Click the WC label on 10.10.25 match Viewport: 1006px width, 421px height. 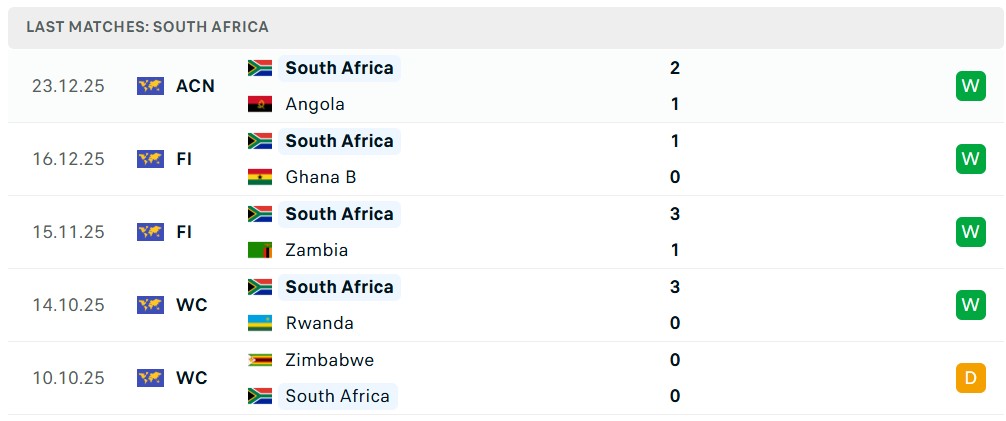(x=191, y=378)
